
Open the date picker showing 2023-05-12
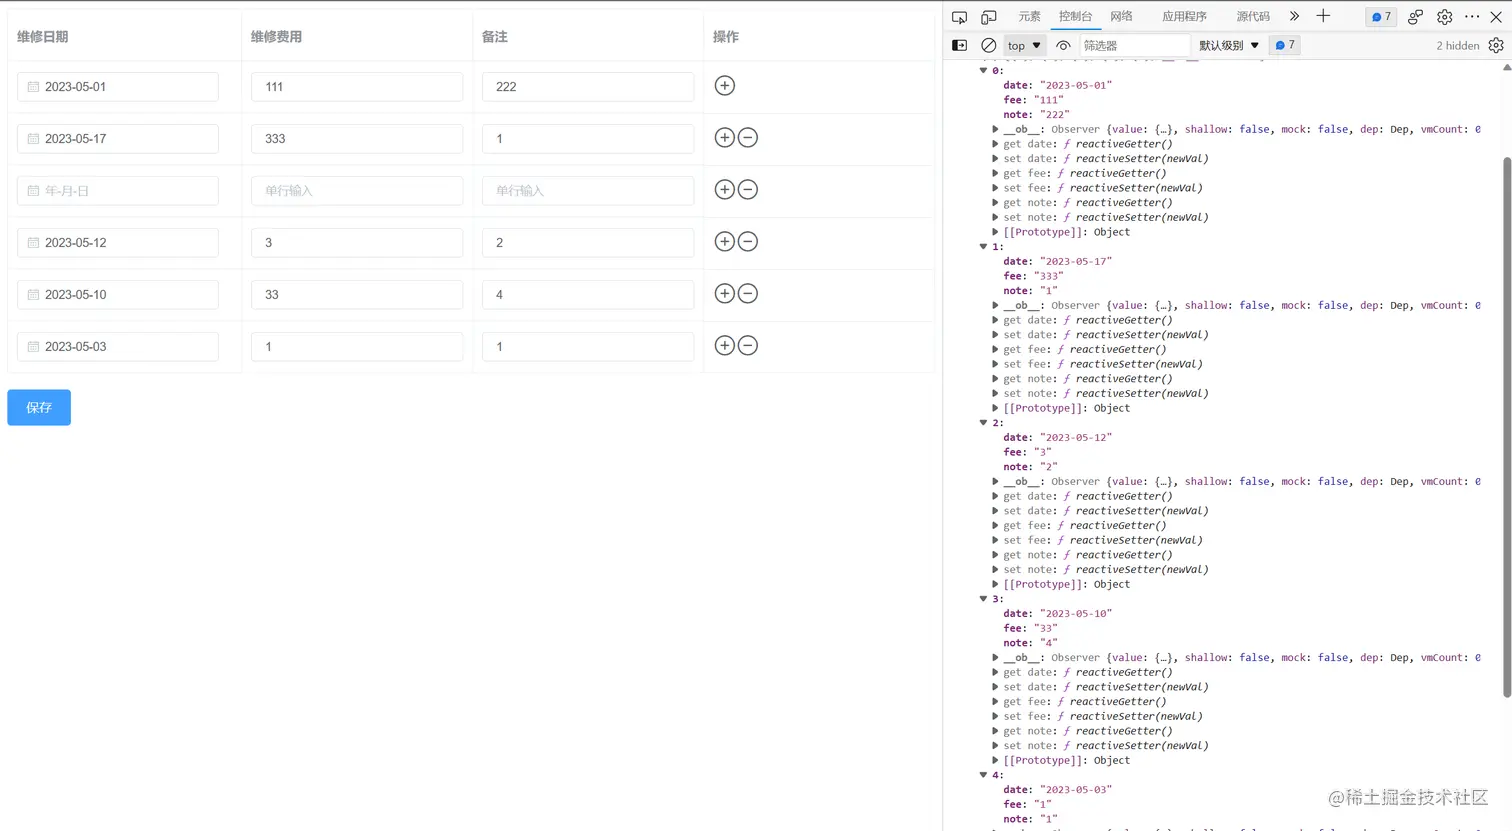pyautogui.click(x=118, y=242)
